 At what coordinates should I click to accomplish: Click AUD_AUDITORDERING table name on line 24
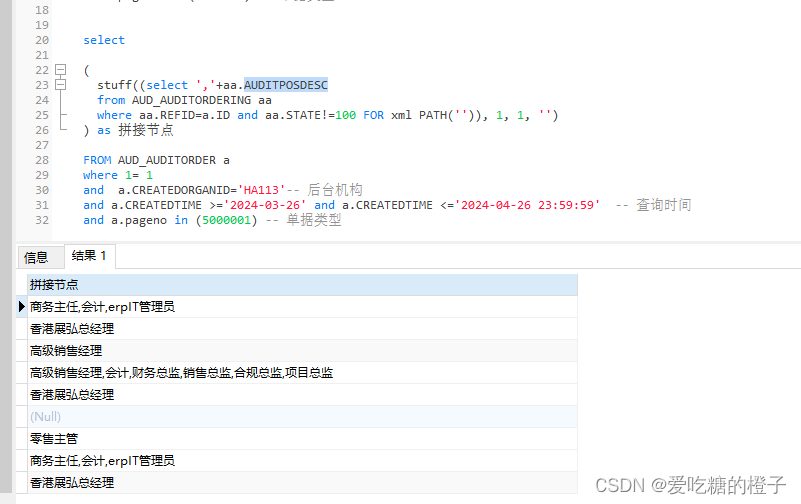pos(192,100)
